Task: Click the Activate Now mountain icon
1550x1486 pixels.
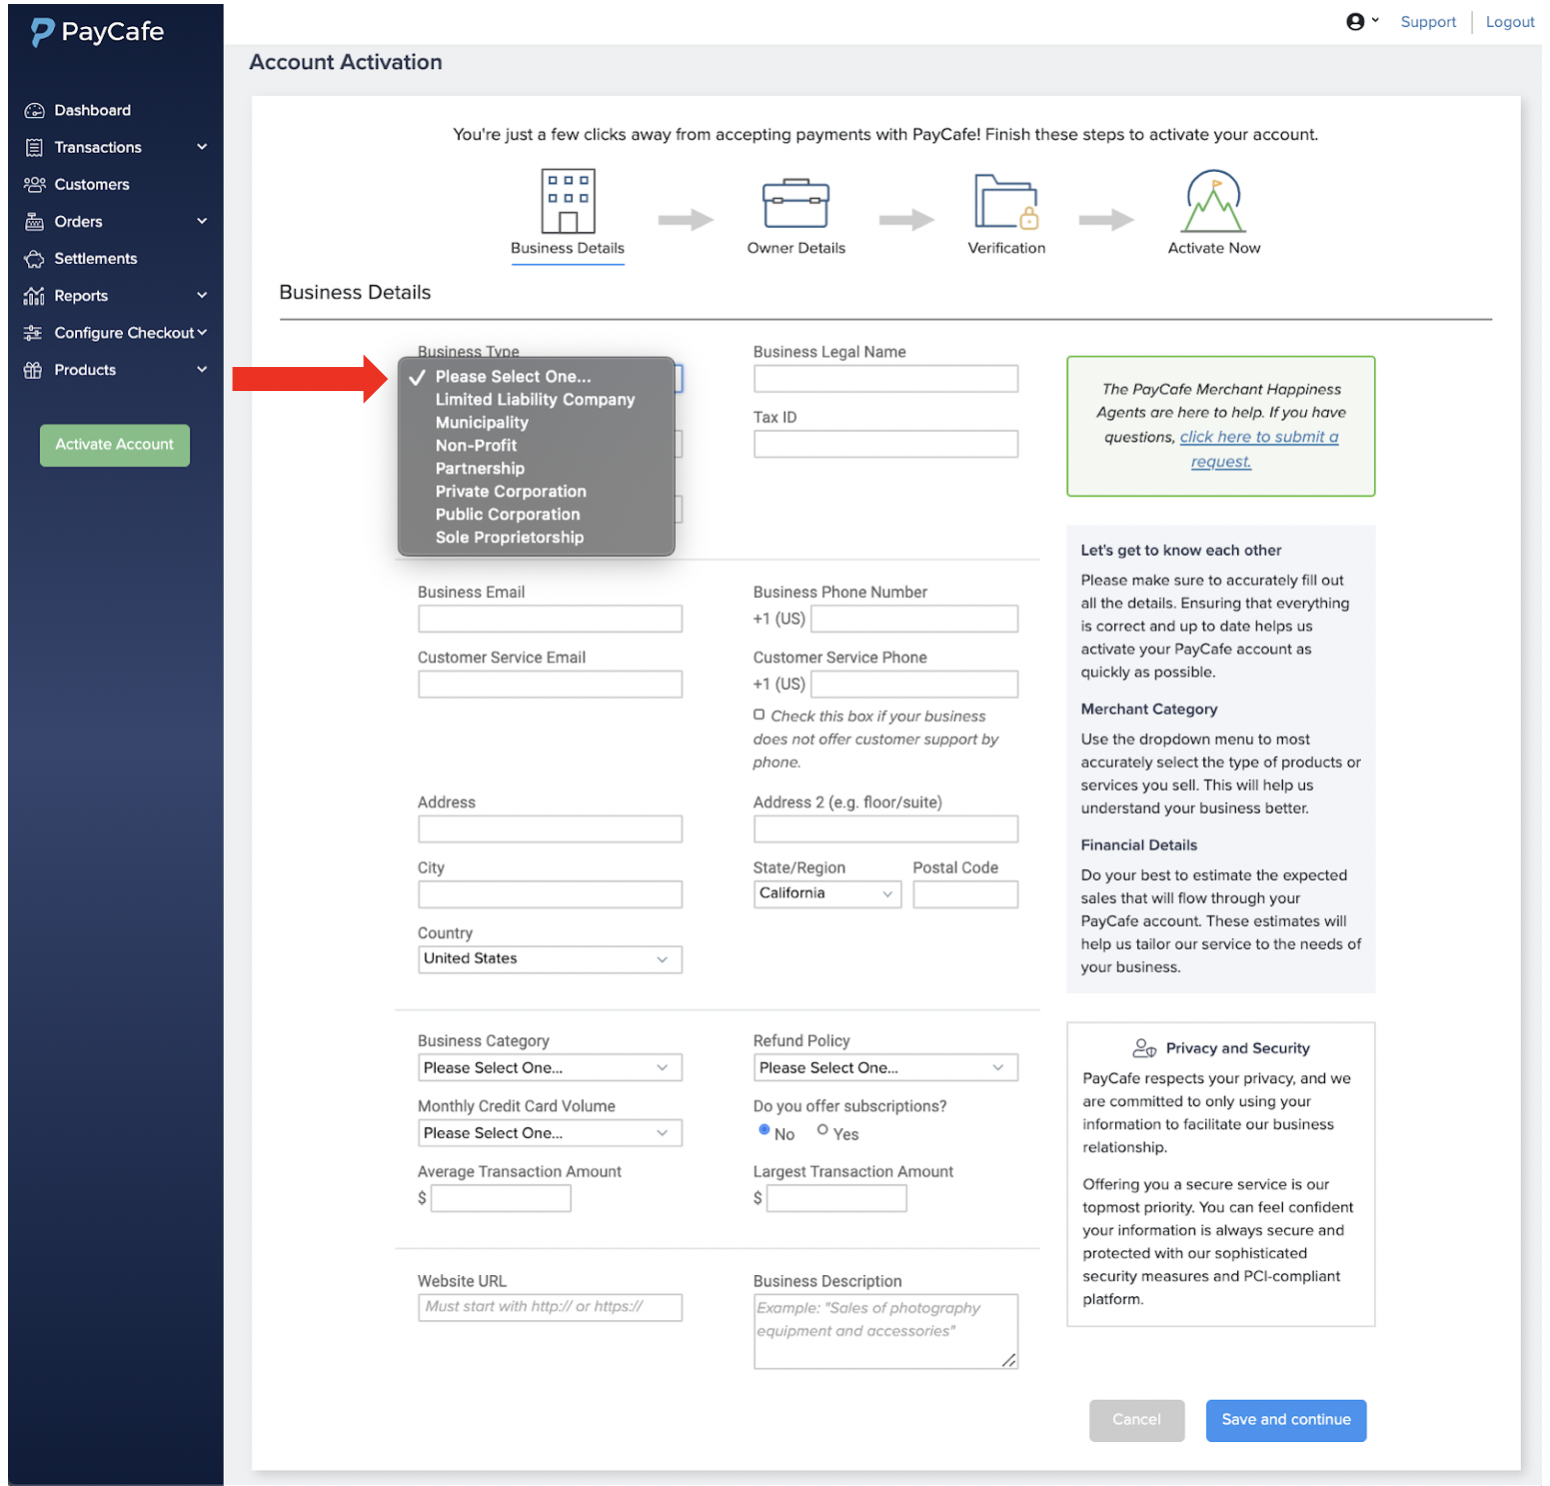Action: point(1214,201)
